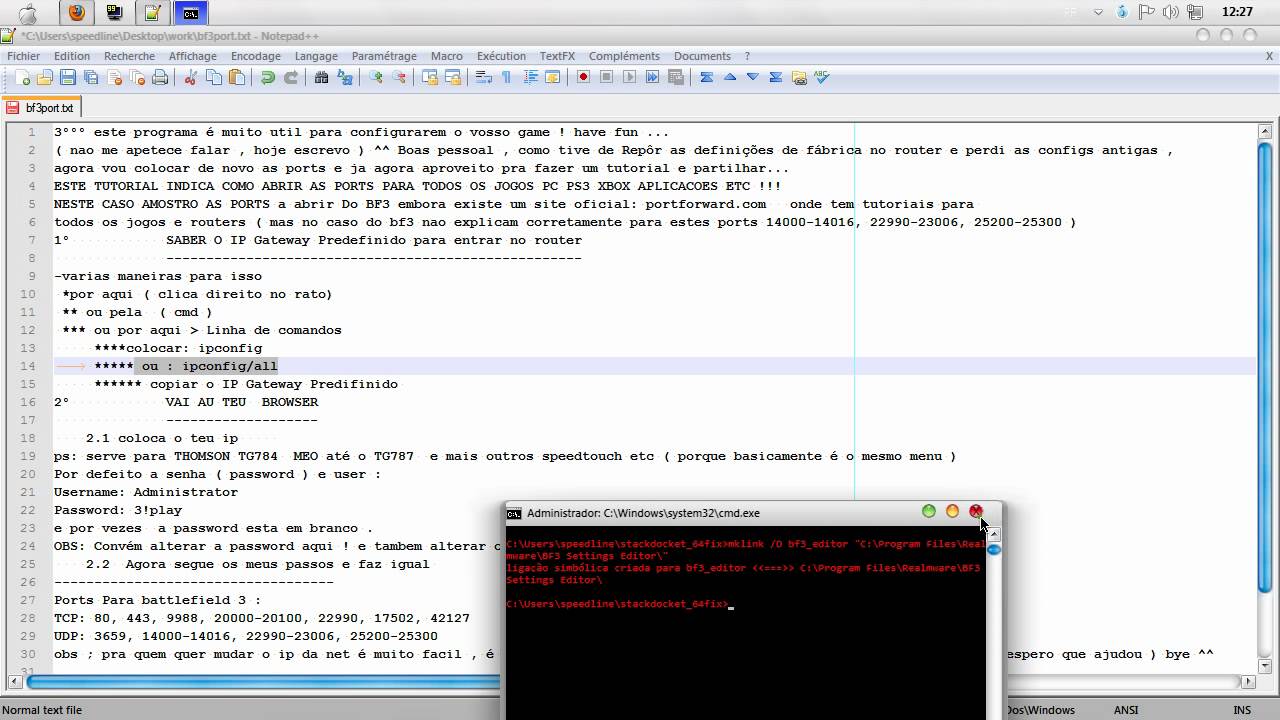Toggle the indent guide toolbar button

[x=530, y=78]
